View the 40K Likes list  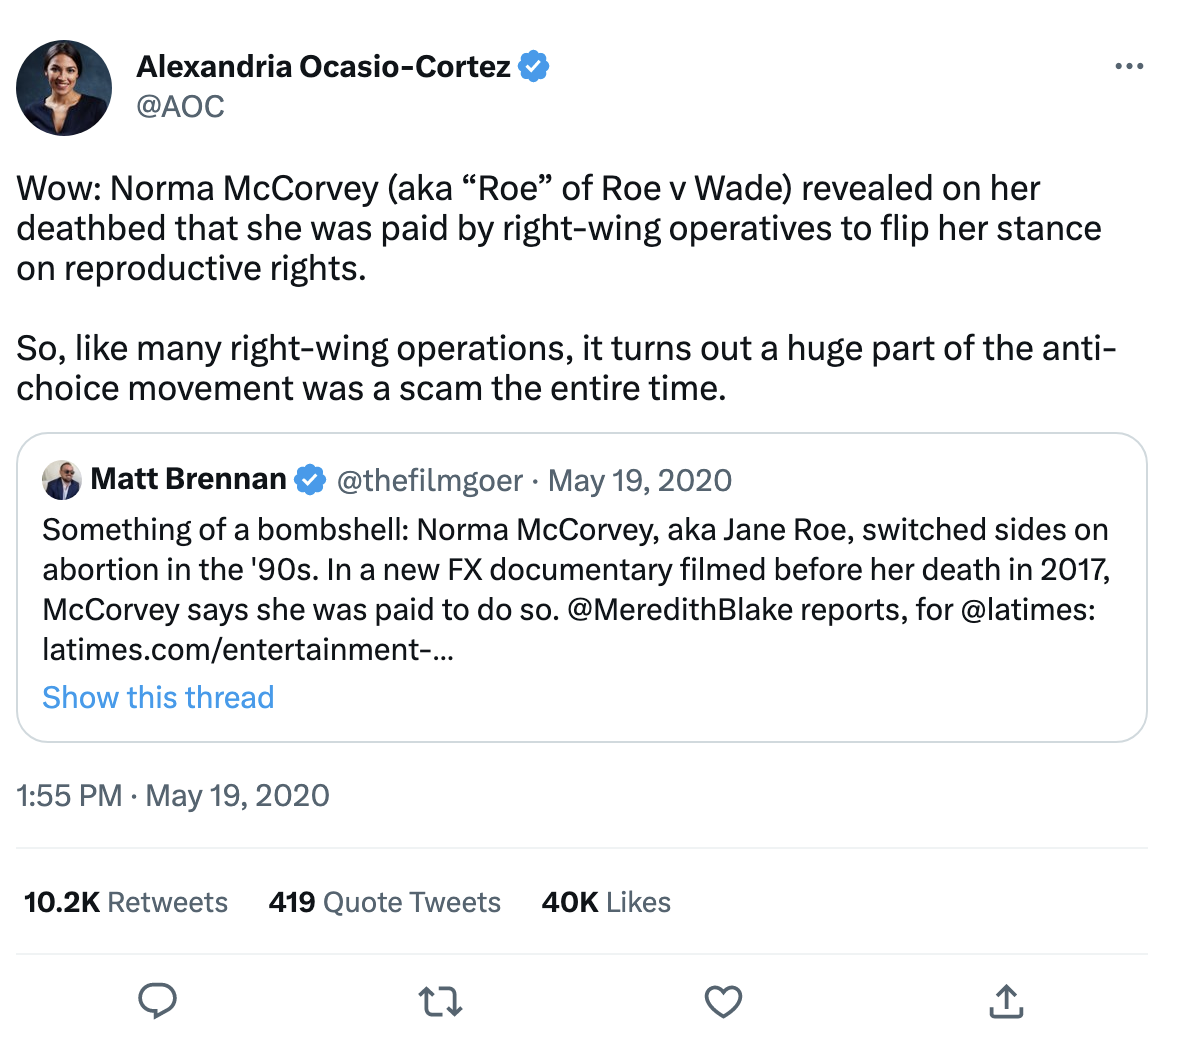click(x=606, y=902)
